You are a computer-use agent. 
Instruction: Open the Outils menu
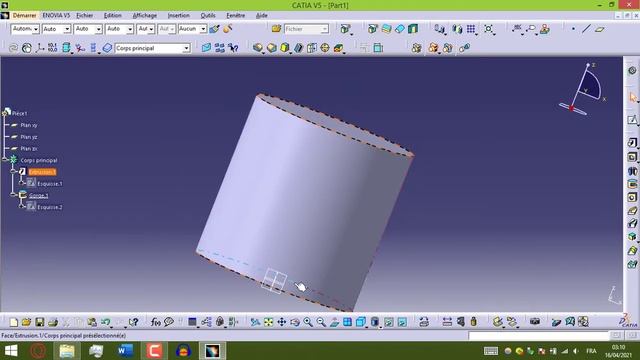click(x=208, y=16)
